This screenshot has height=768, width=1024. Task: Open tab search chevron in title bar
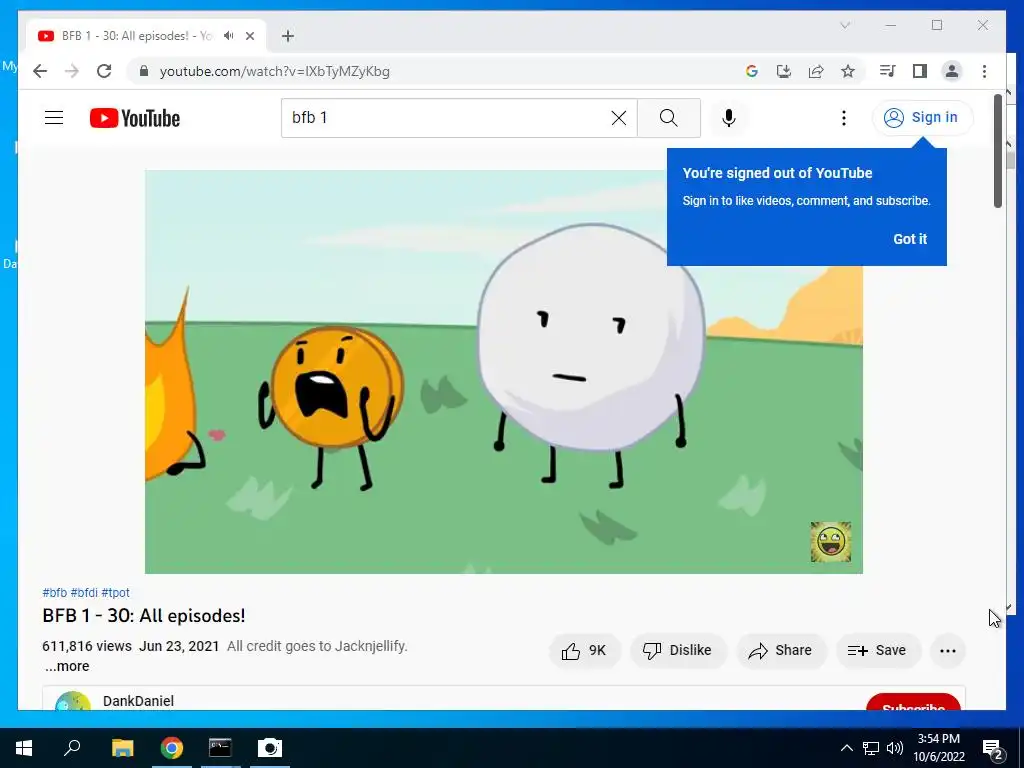point(844,25)
